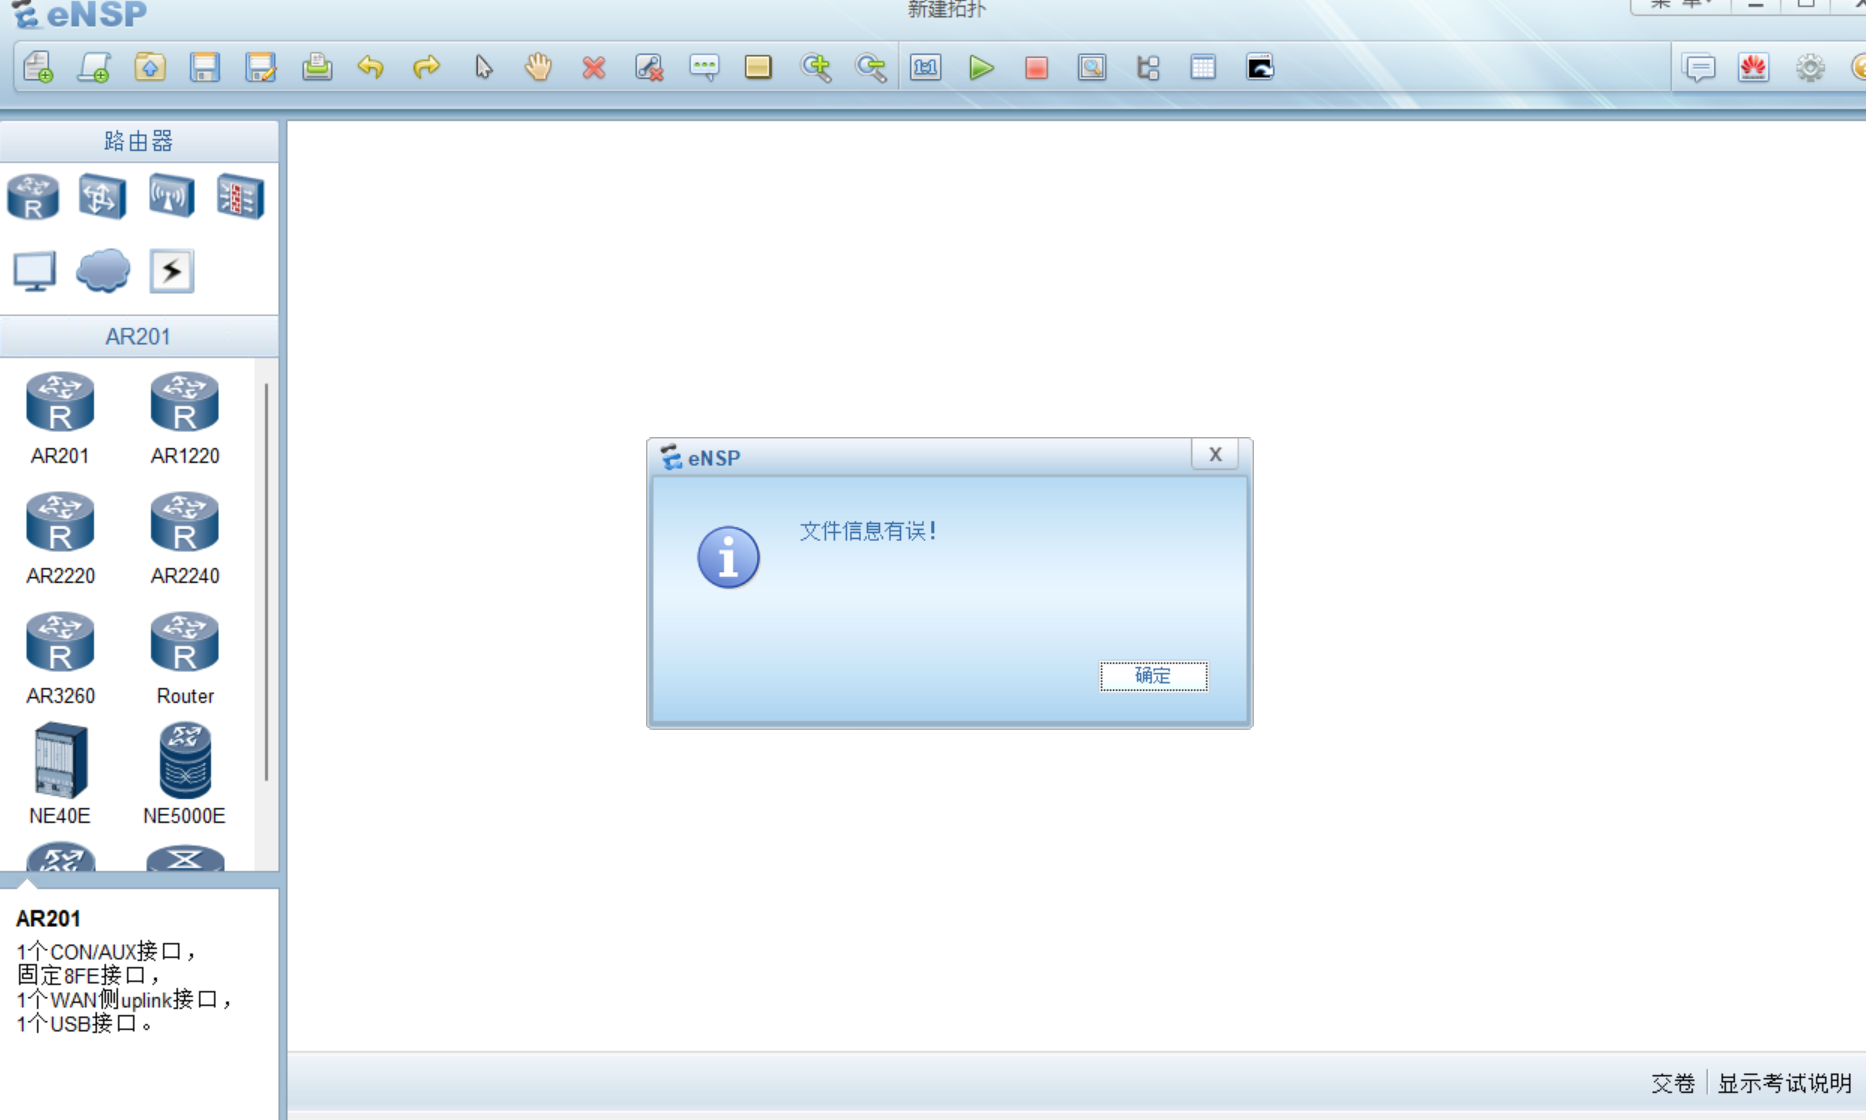Click the 路由器 category header
Image resolution: width=1866 pixels, height=1120 pixels.
coord(139,141)
